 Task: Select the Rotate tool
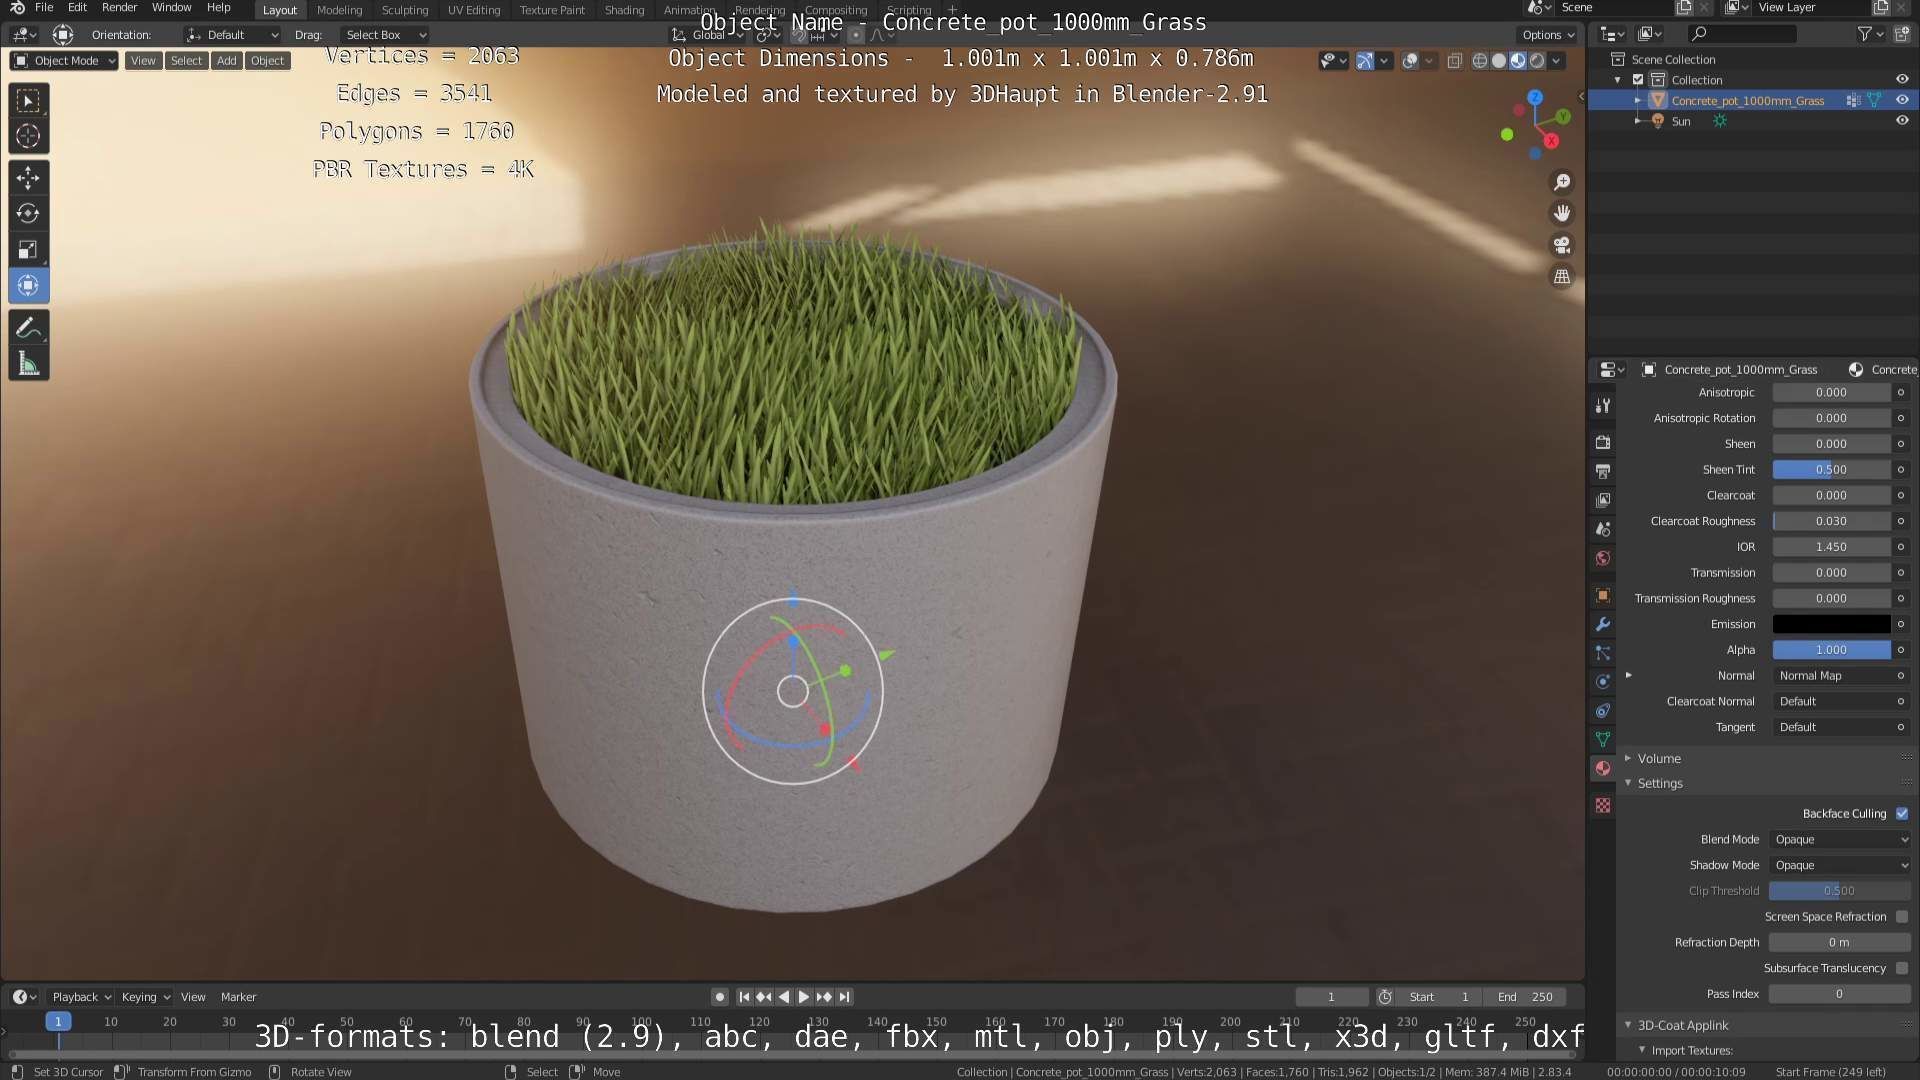click(x=28, y=214)
